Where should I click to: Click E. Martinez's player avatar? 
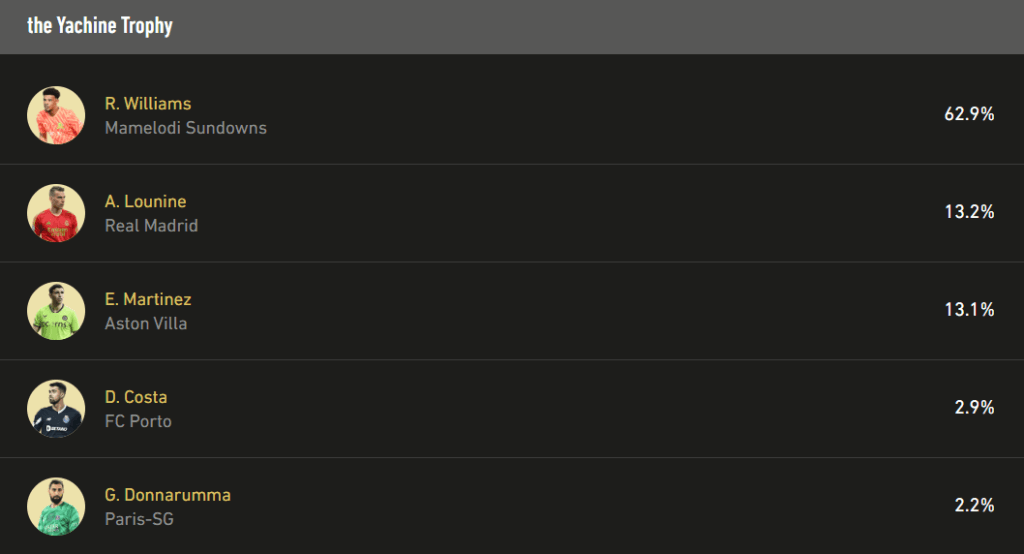coord(56,311)
